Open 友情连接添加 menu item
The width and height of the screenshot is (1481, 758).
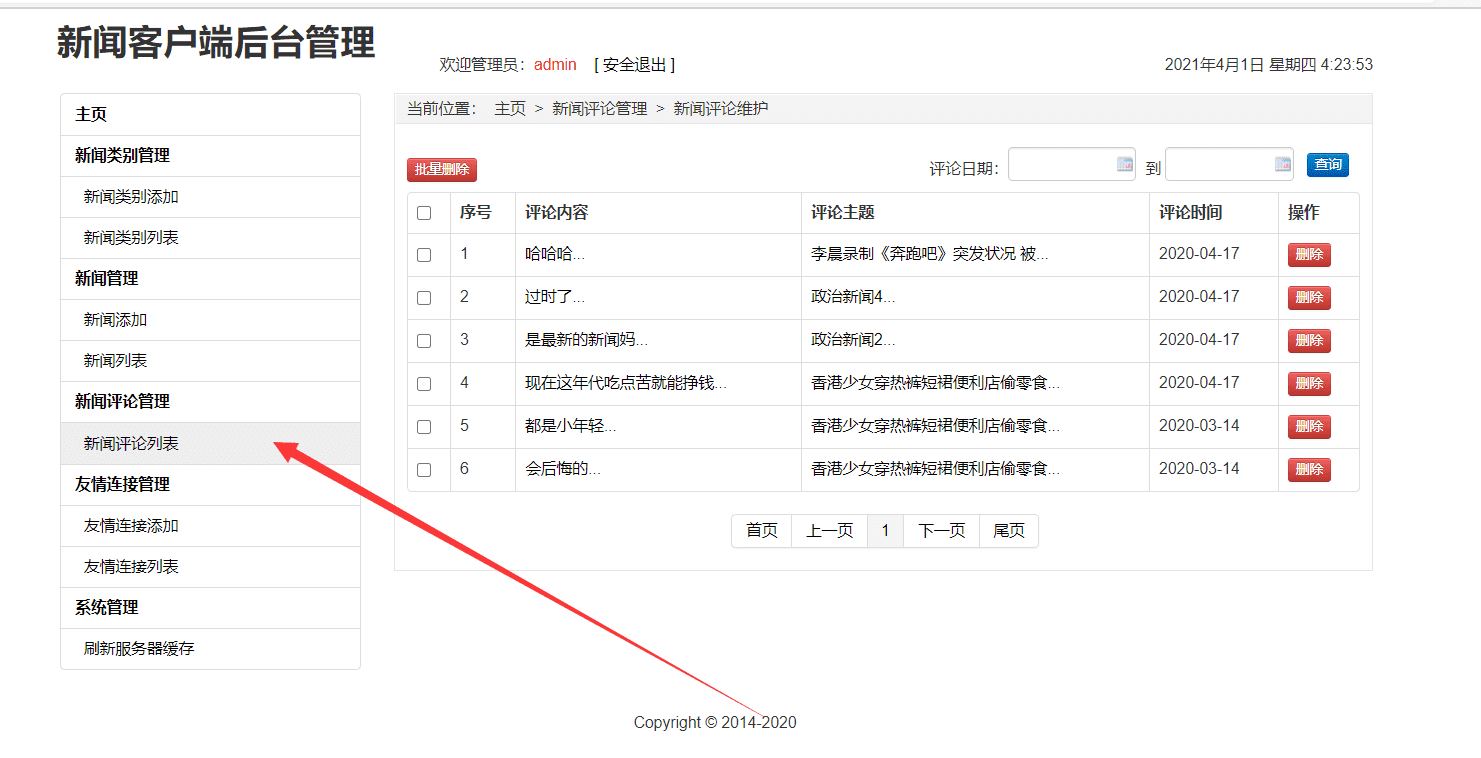tap(131, 526)
